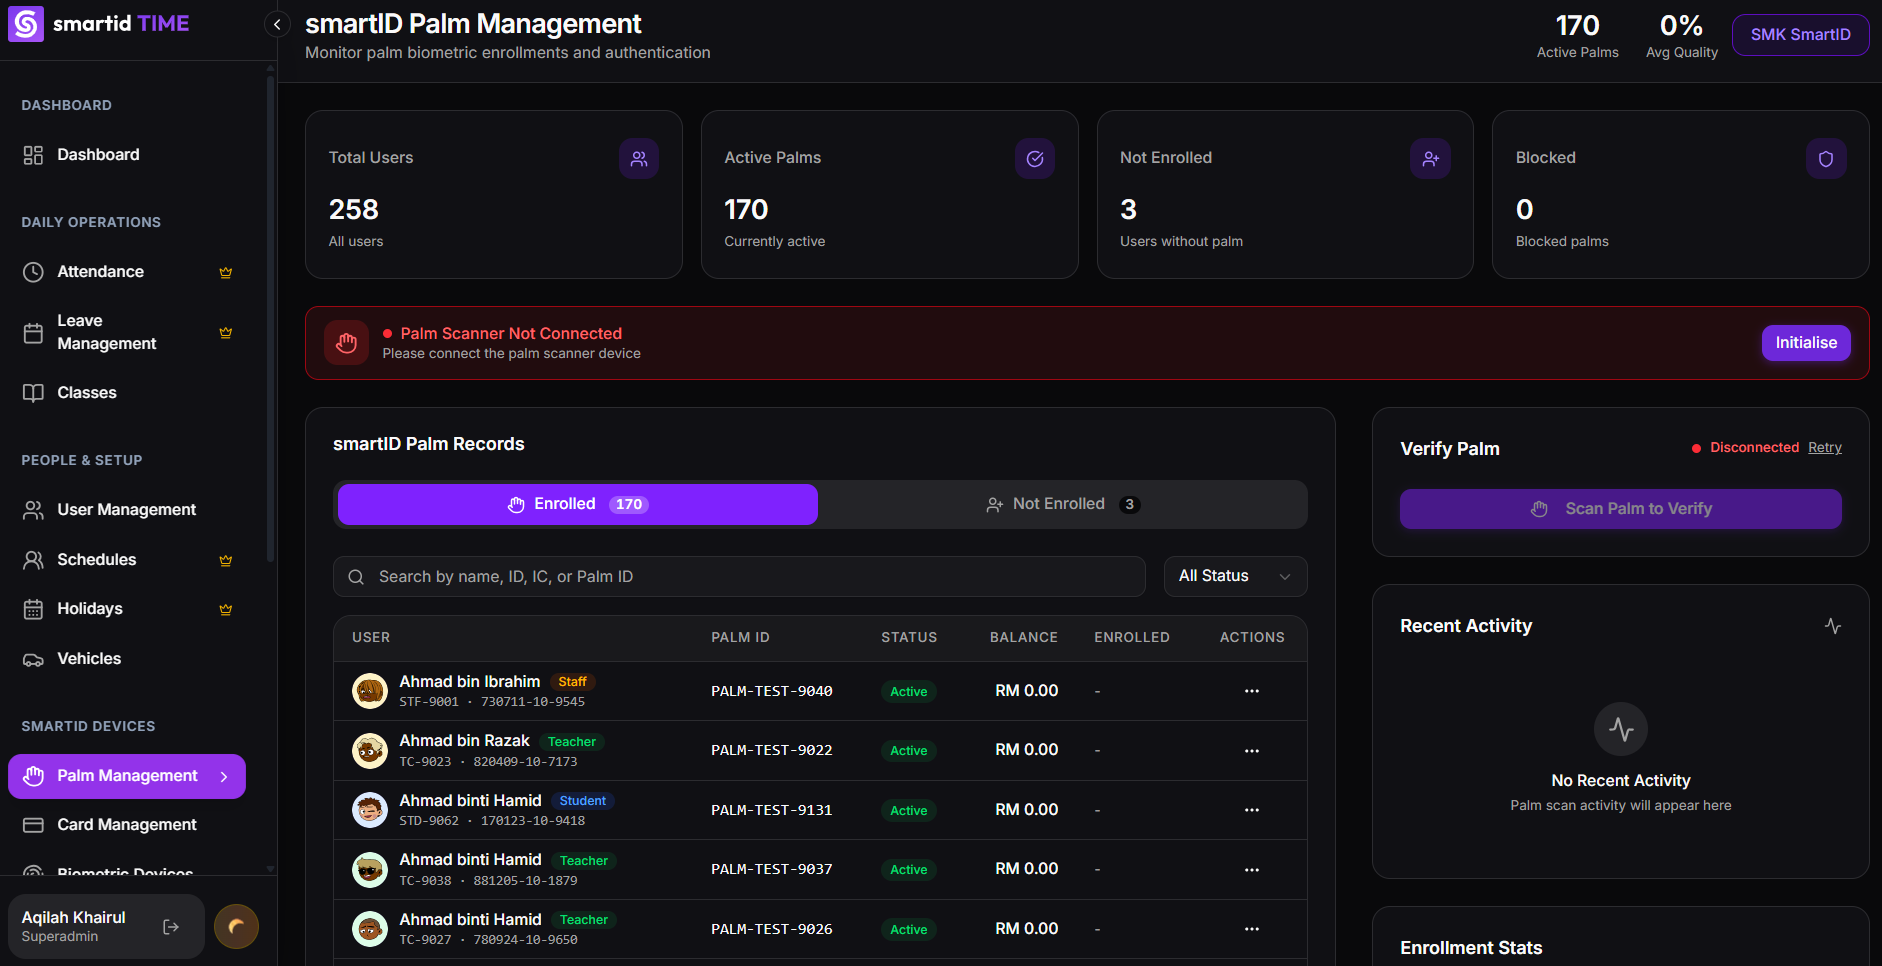The image size is (1882, 966).
Task: Navigate to Classes
Action: click(x=127, y=393)
